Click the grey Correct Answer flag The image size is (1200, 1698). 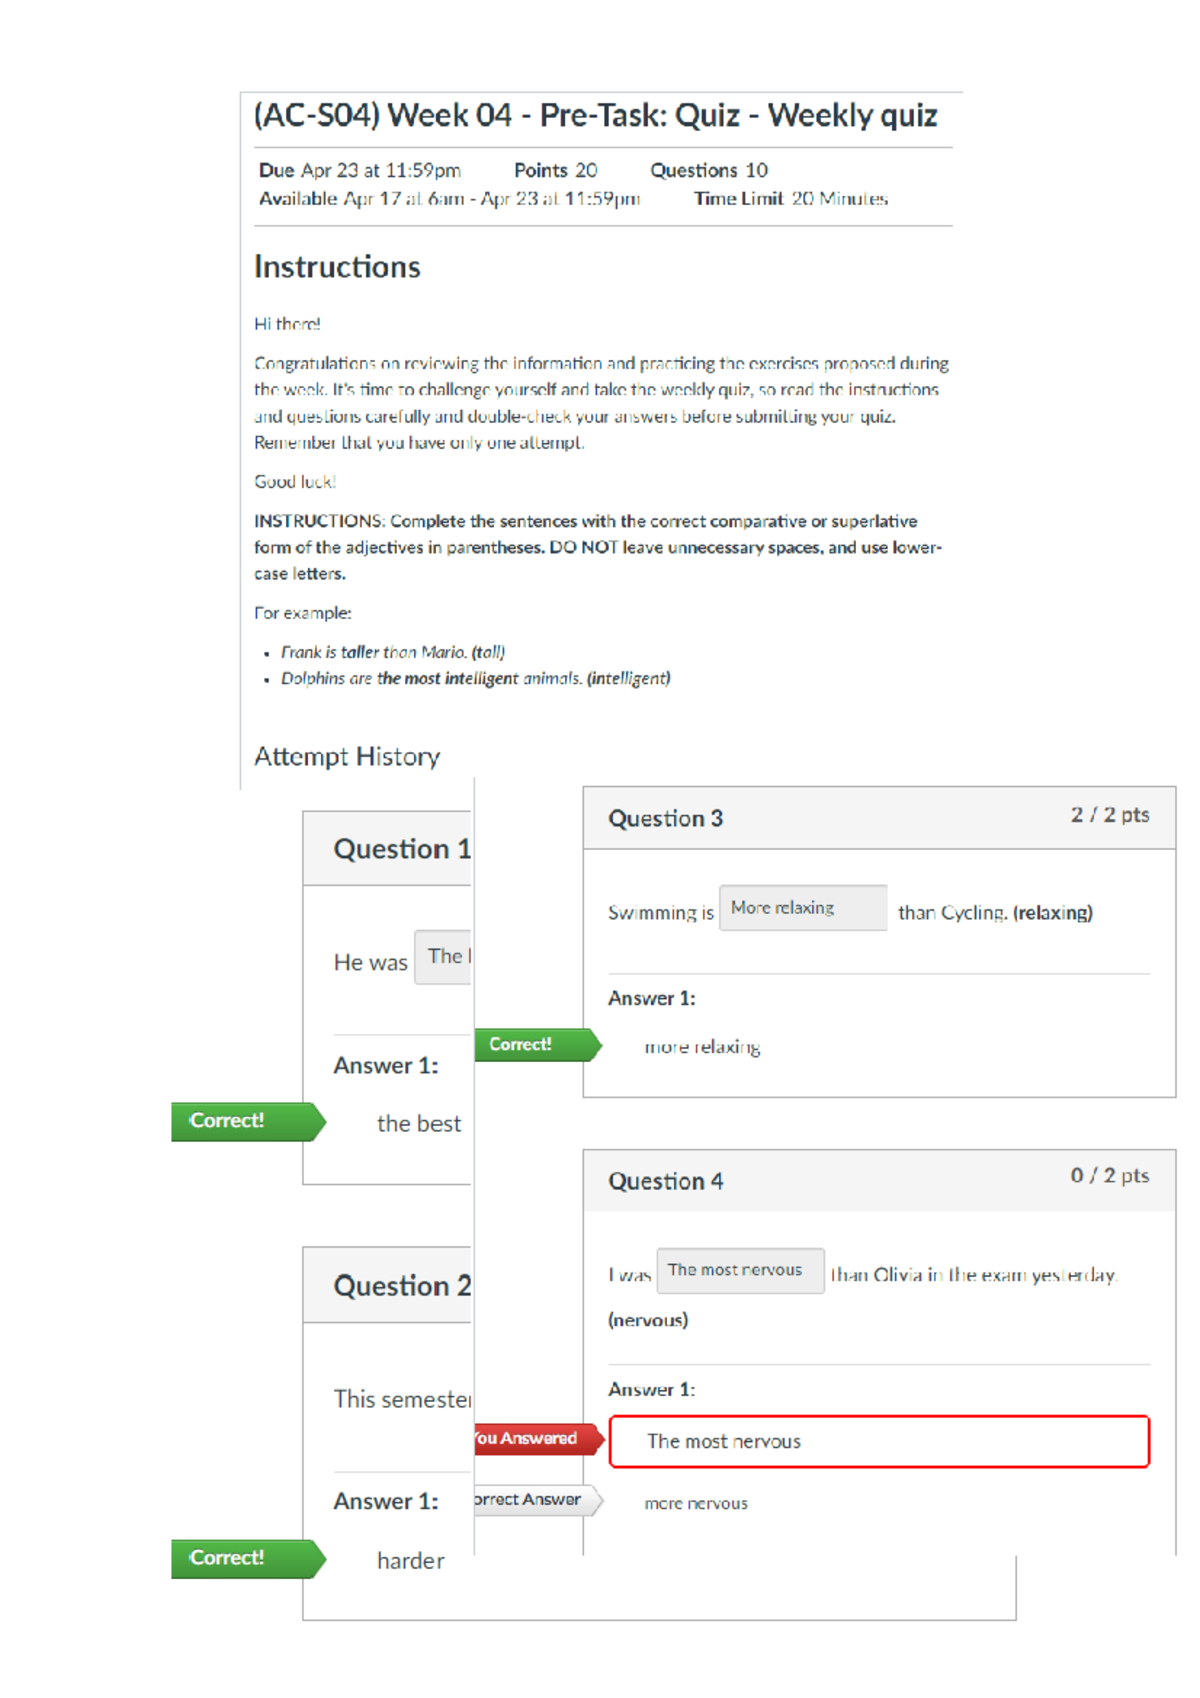pyautogui.click(x=539, y=1500)
